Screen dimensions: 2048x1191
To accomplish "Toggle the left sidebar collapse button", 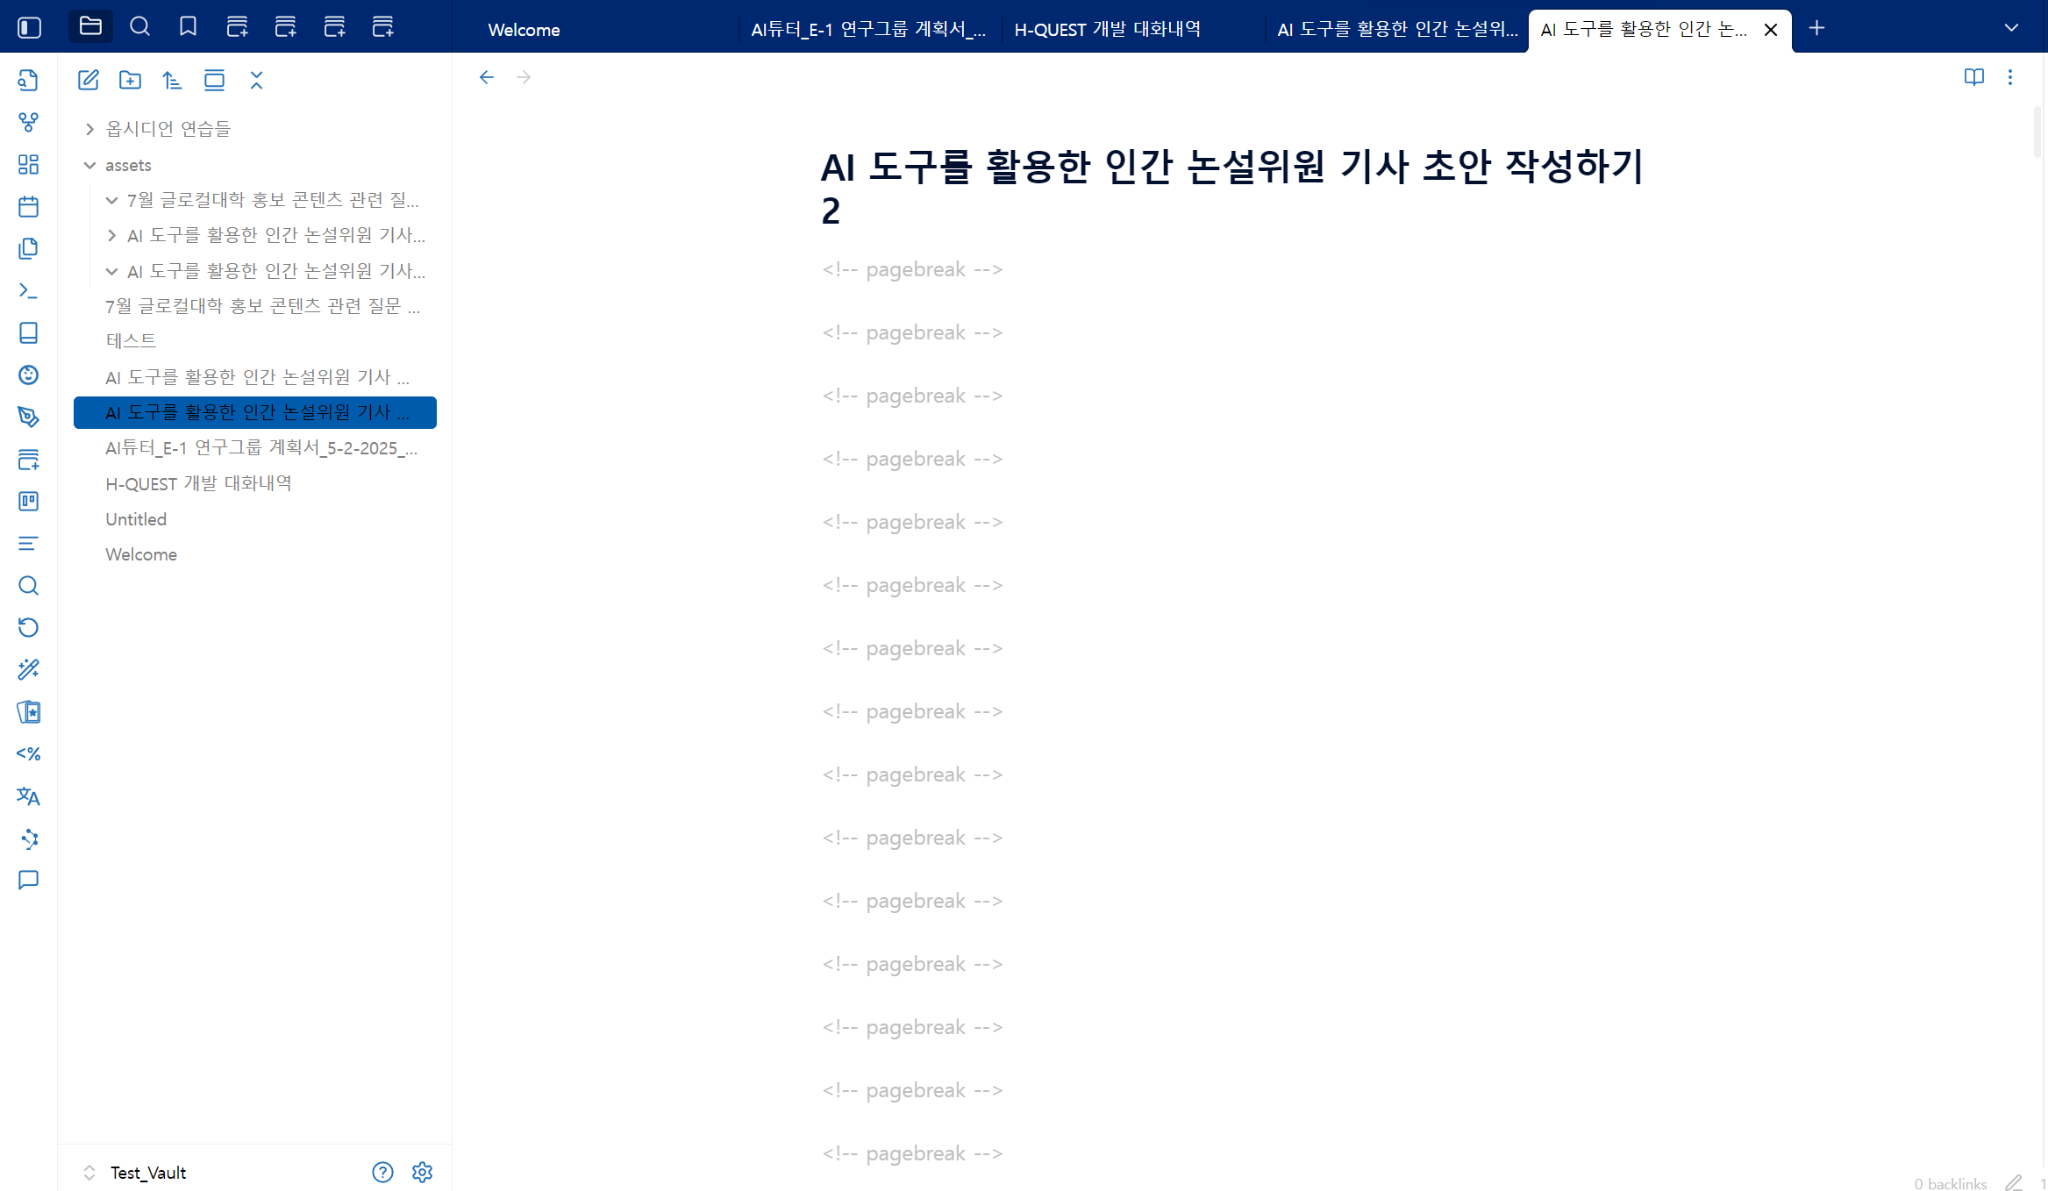I will (x=29, y=27).
